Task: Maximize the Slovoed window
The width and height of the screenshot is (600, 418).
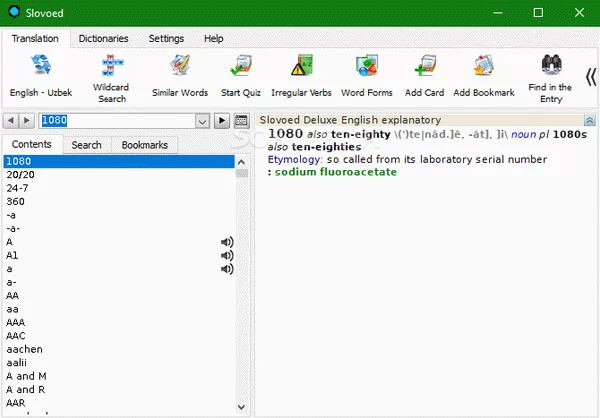Action: 538,13
